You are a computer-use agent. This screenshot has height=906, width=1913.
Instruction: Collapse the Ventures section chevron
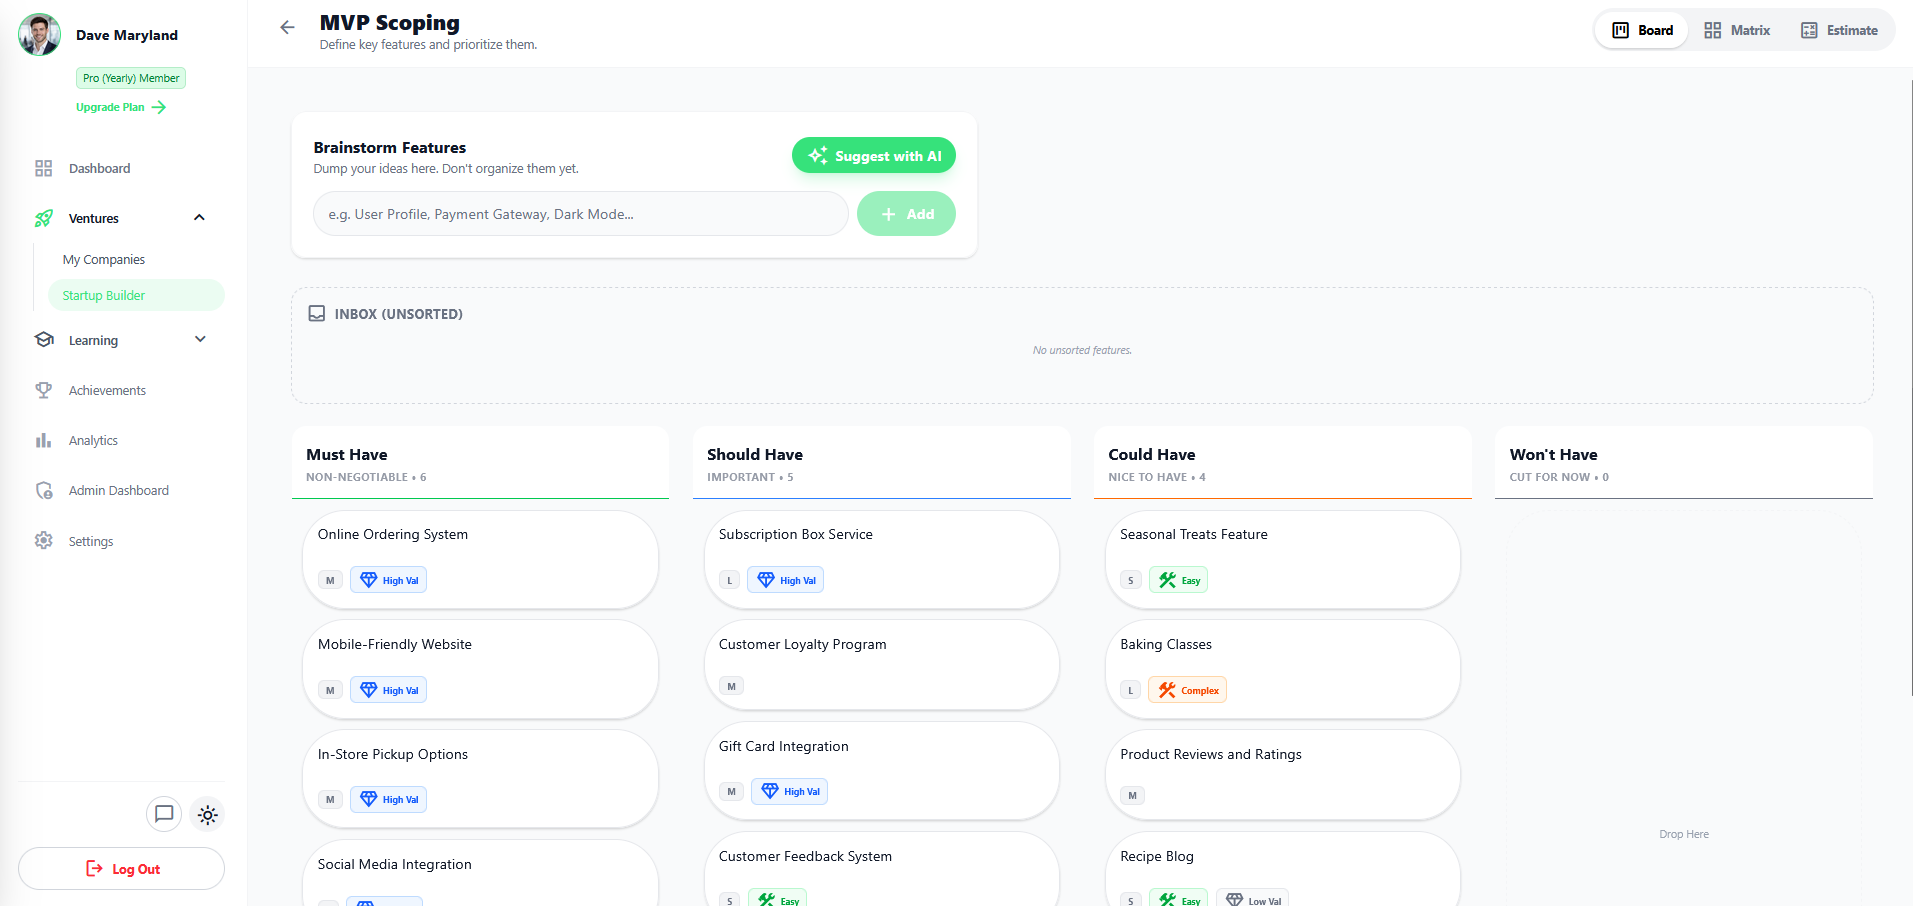pos(199,218)
